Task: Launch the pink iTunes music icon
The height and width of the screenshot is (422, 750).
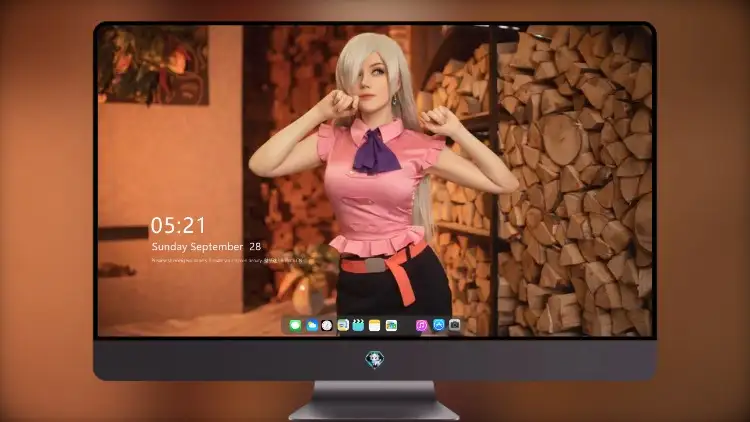Action: pyautogui.click(x=421, y=326)
